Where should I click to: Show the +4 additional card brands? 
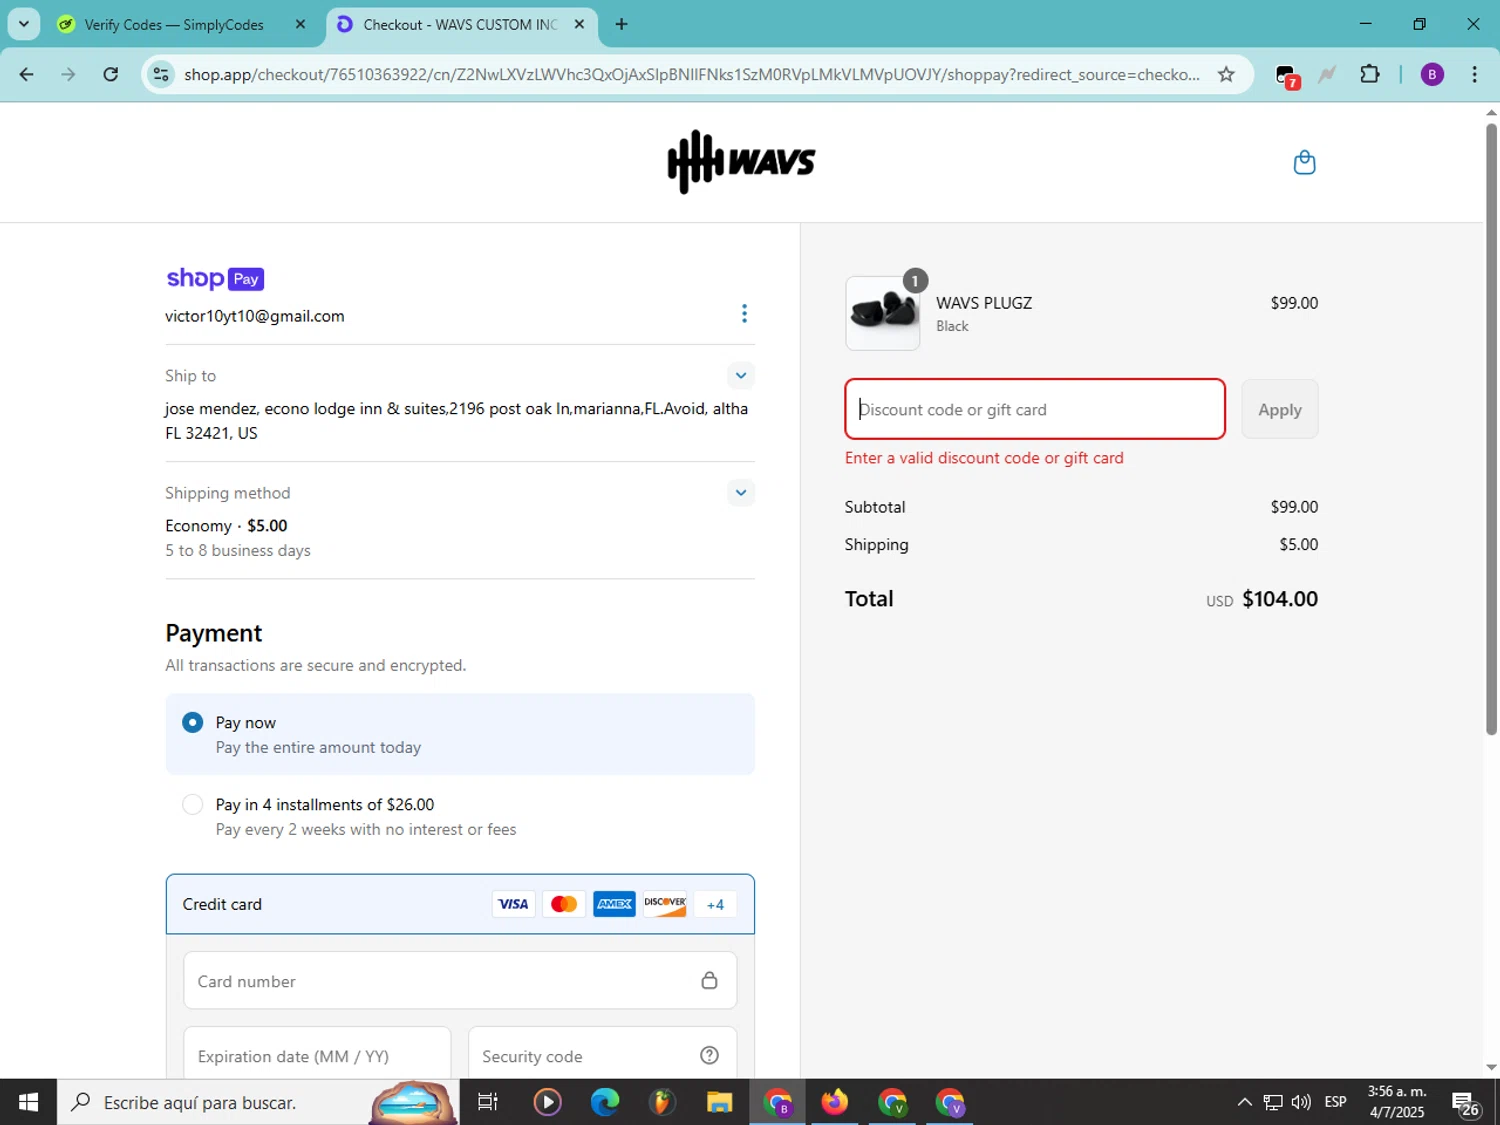(x=715, y=904)
